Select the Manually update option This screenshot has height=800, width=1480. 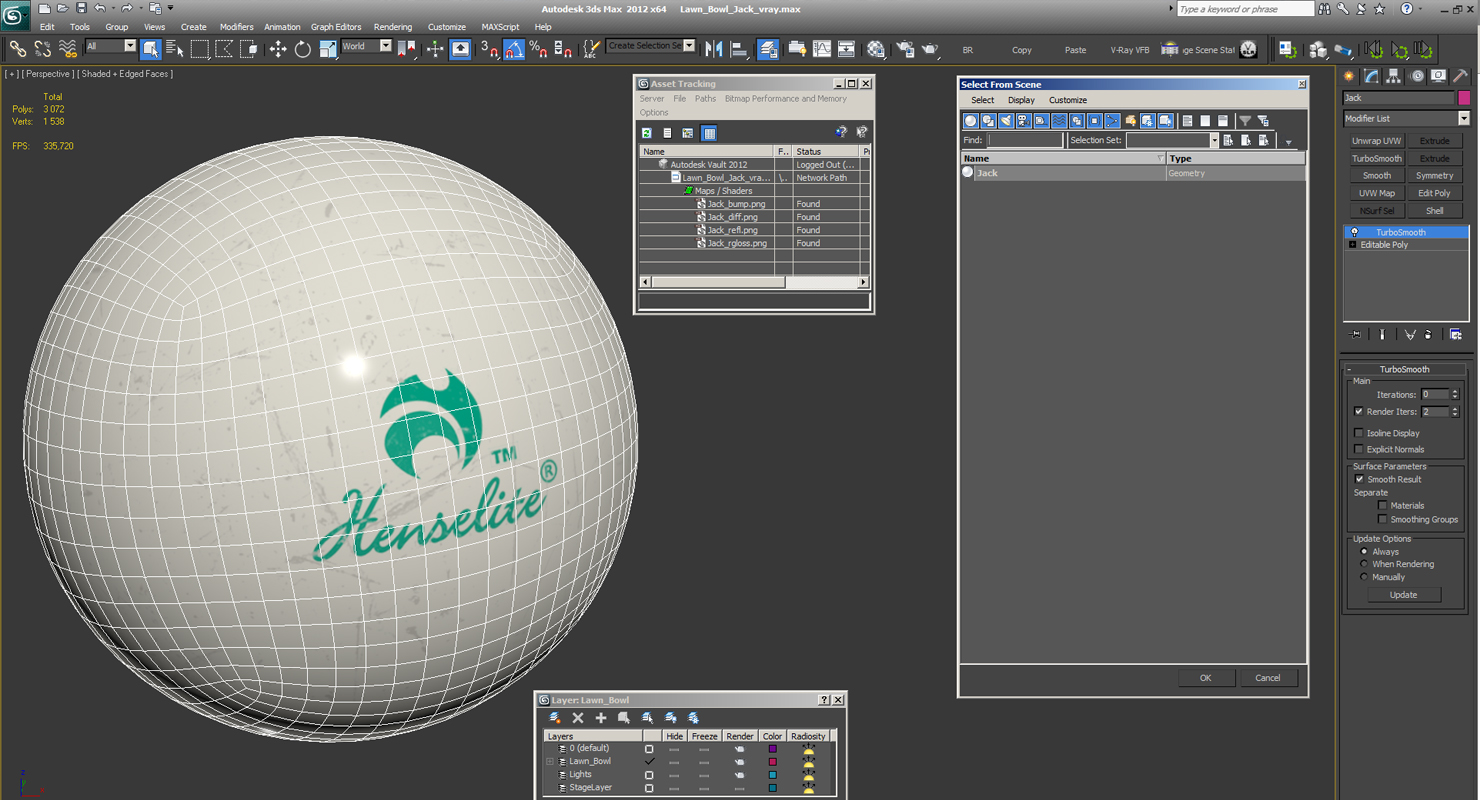pos(1363,577)
